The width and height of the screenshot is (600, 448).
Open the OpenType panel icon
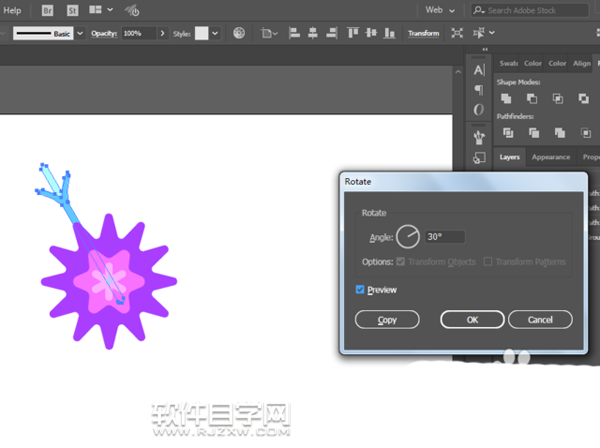(x=479, y=109)
